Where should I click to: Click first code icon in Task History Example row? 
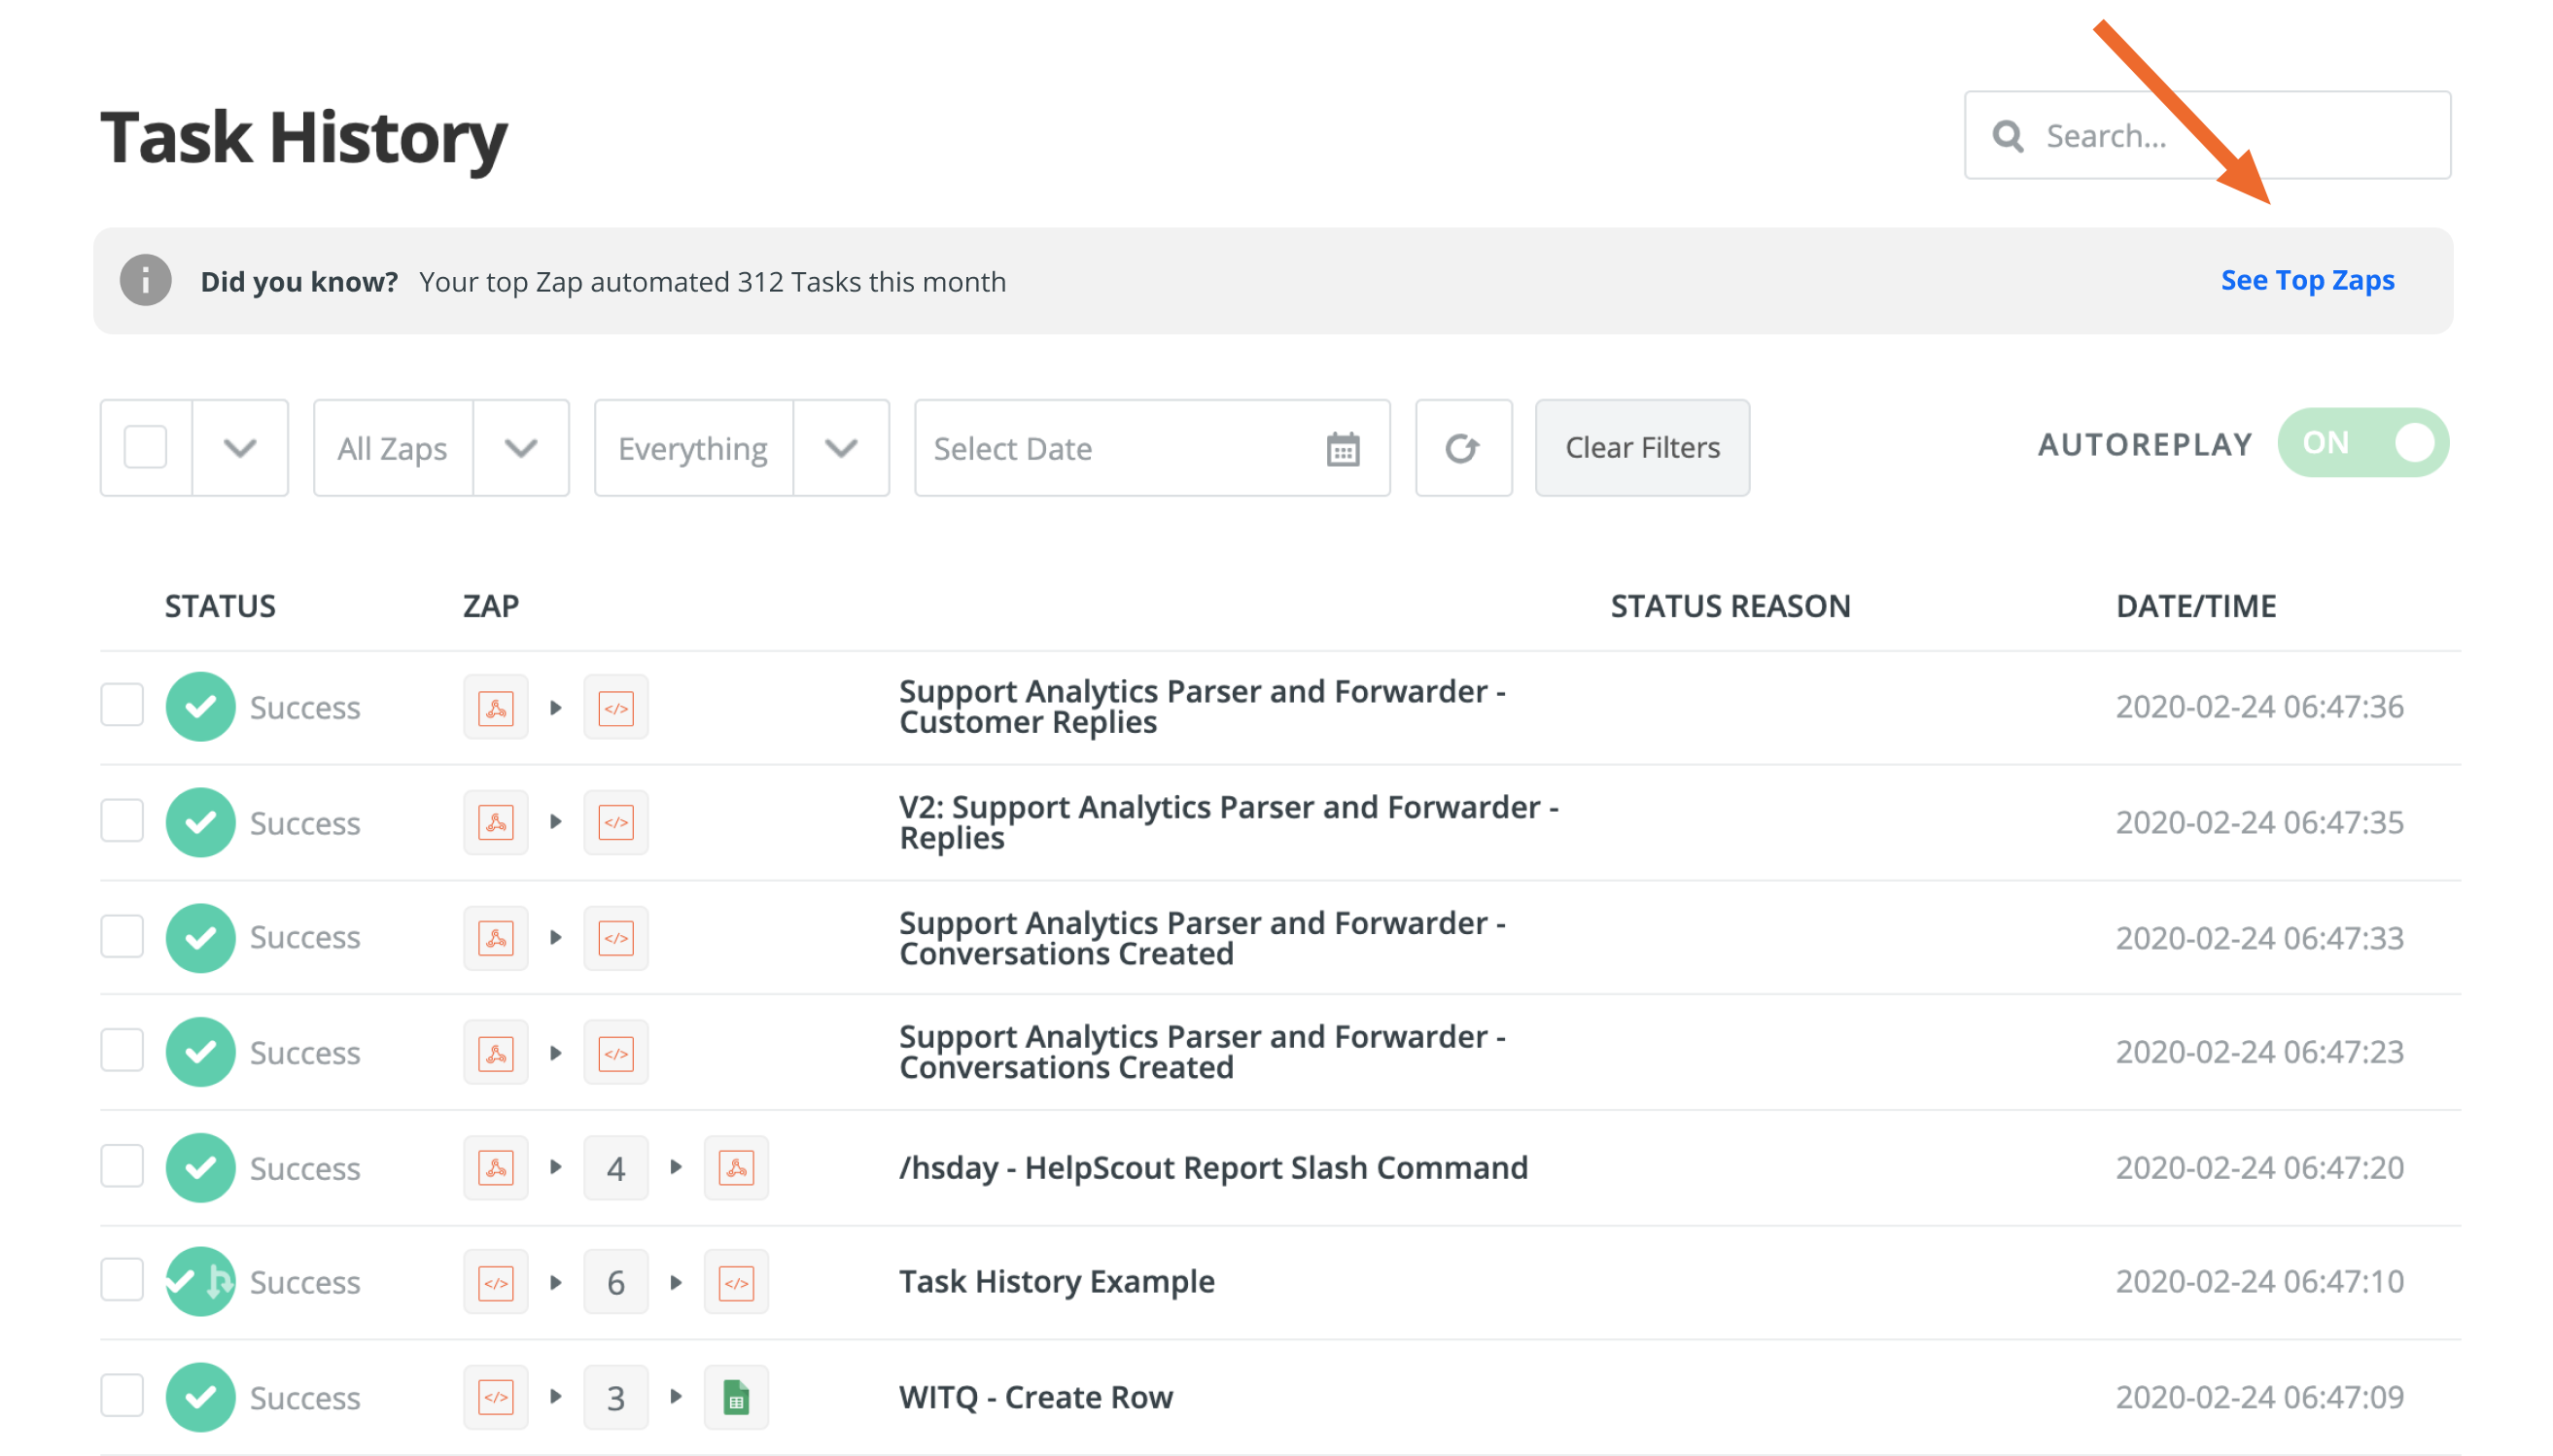(x=495, y=1282)
